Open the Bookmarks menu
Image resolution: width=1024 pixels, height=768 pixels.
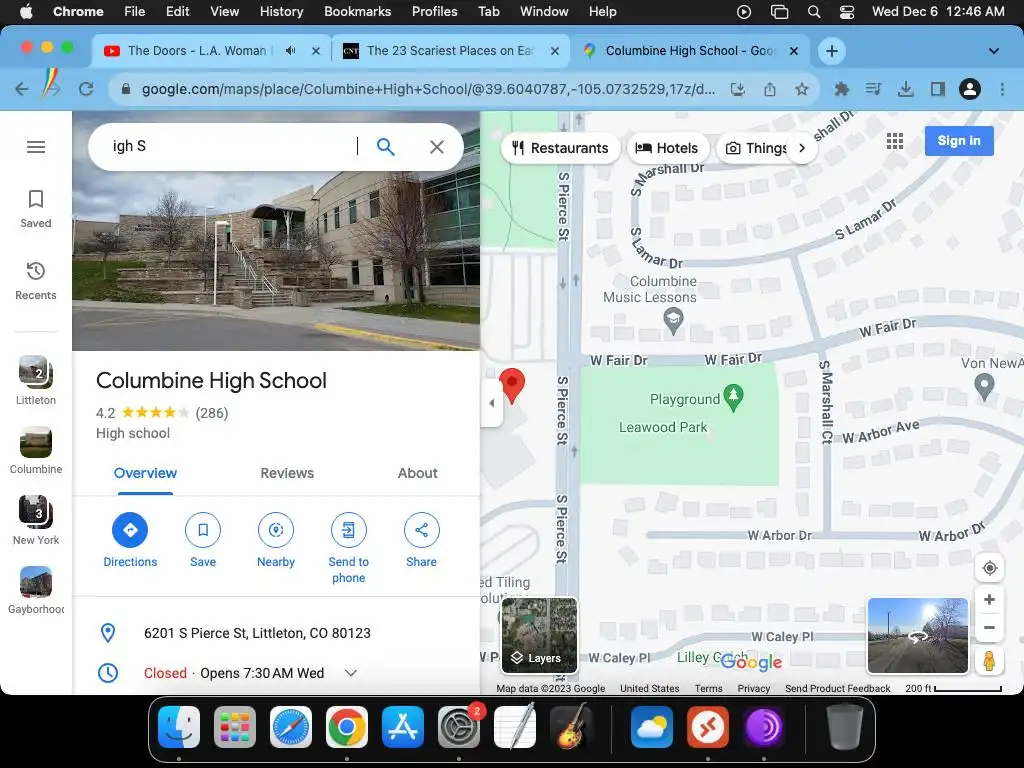click(x=357, y=11)
